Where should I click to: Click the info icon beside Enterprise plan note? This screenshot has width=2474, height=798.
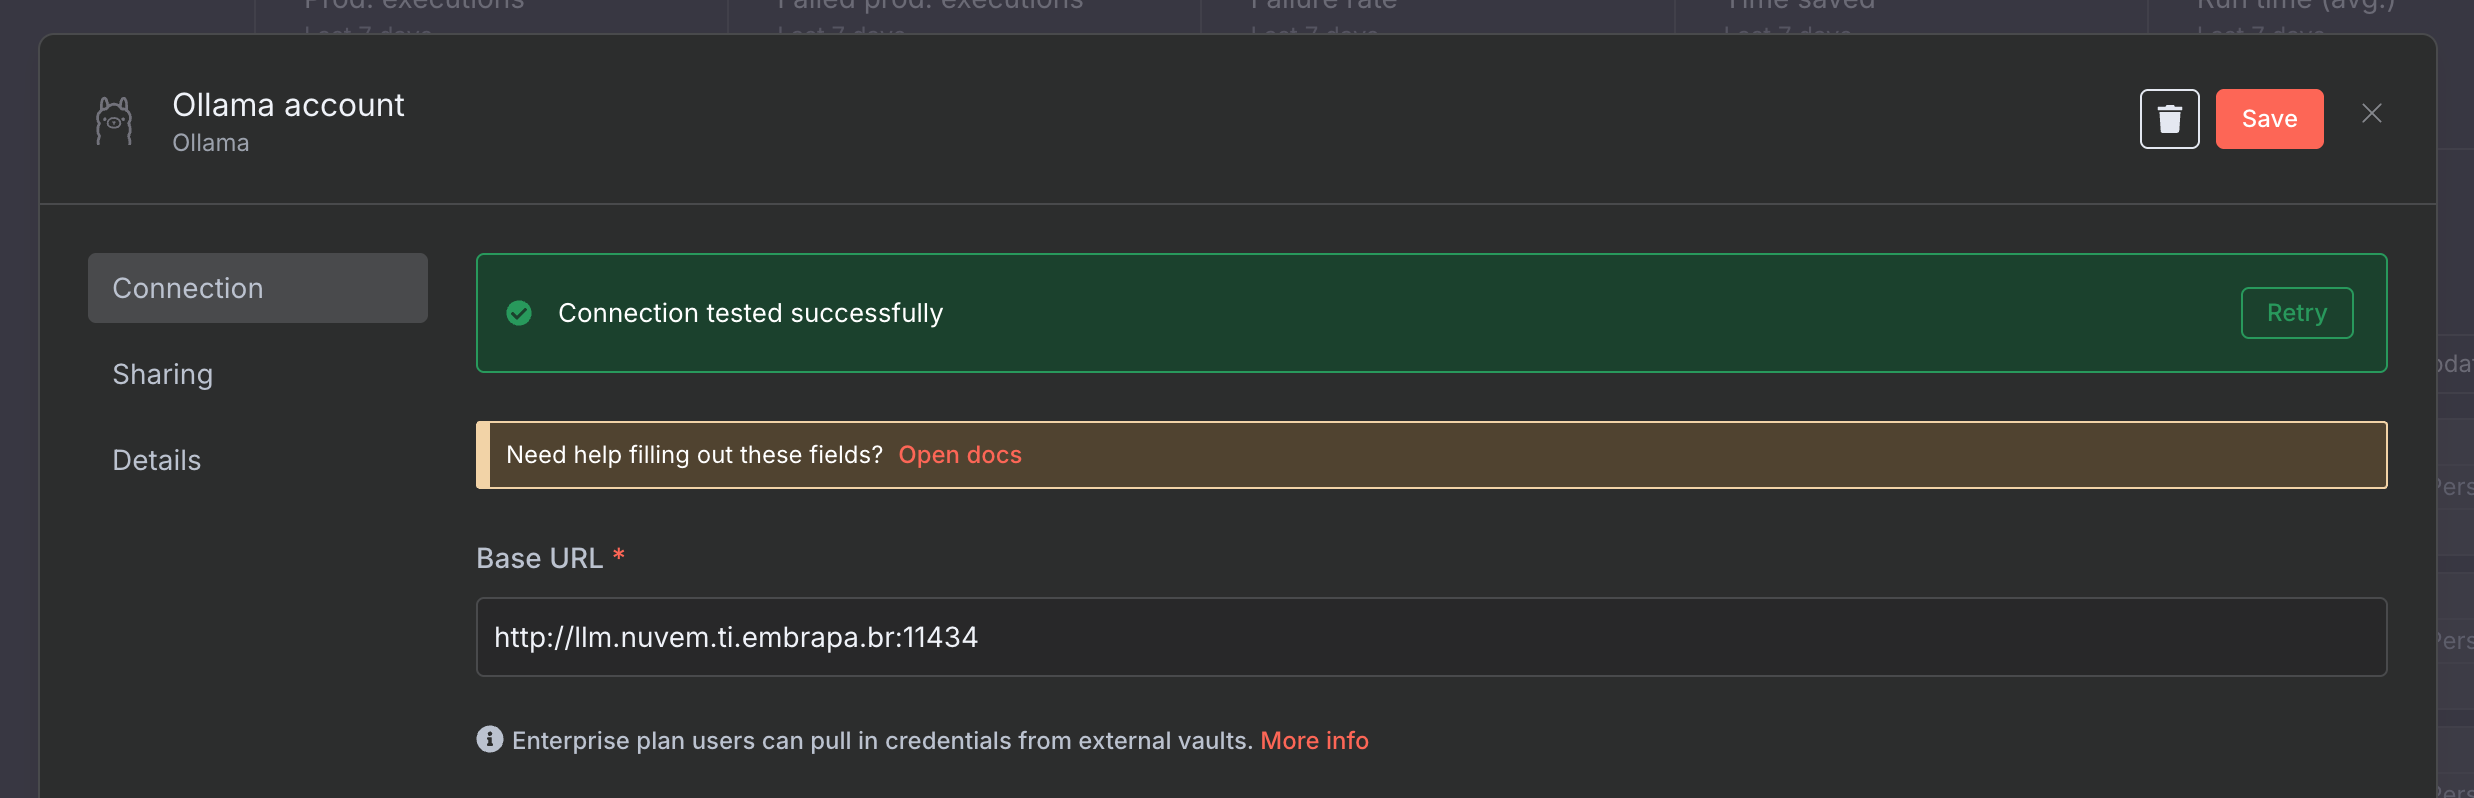point(490,739)
